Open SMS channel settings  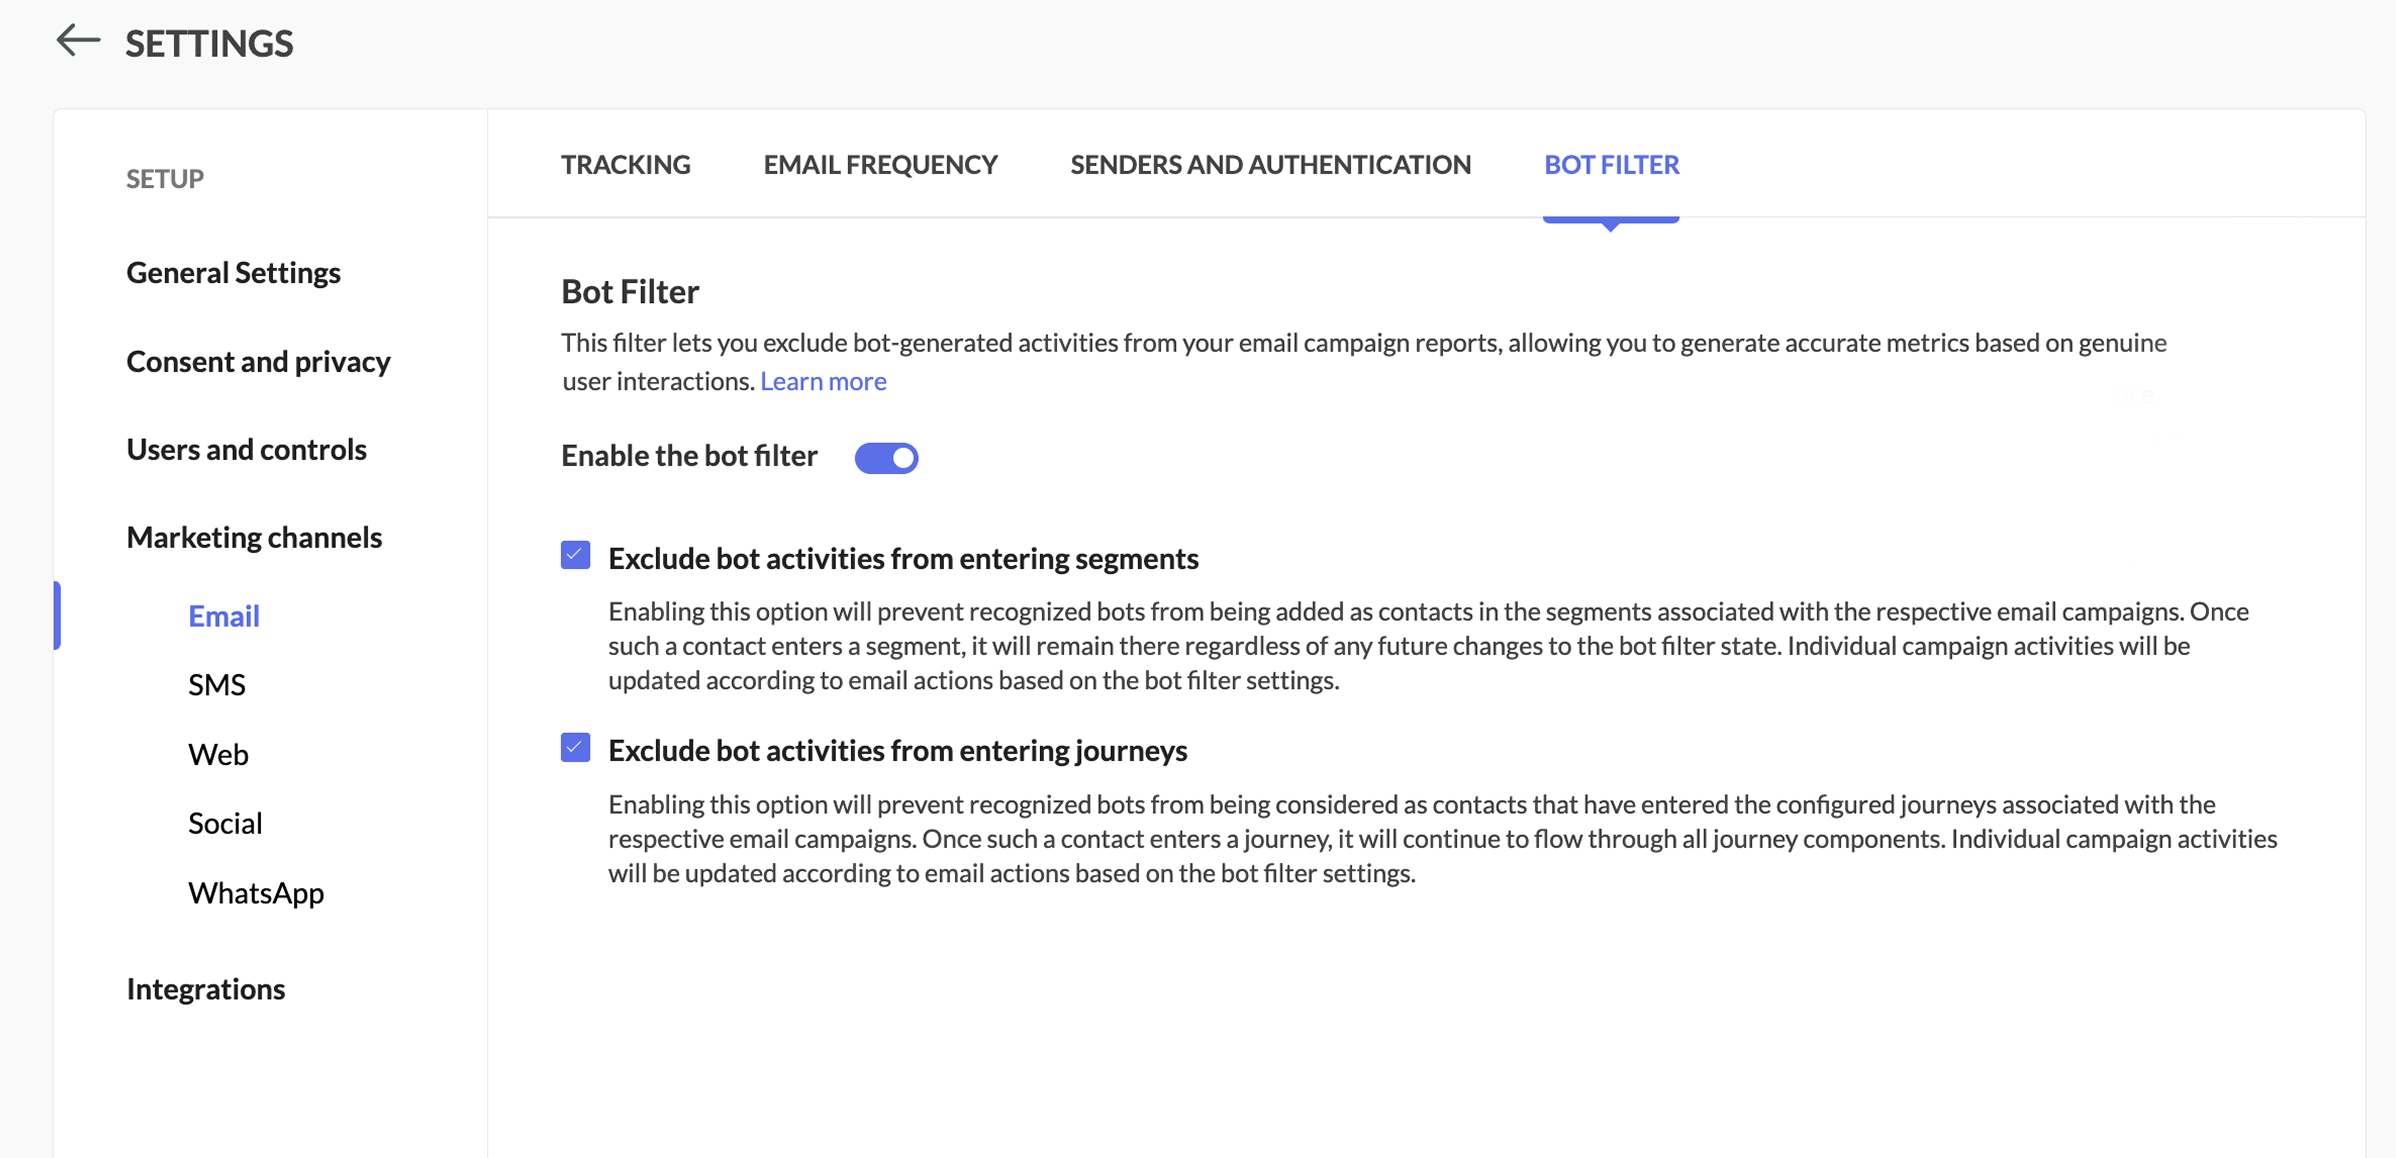[217, 685]
